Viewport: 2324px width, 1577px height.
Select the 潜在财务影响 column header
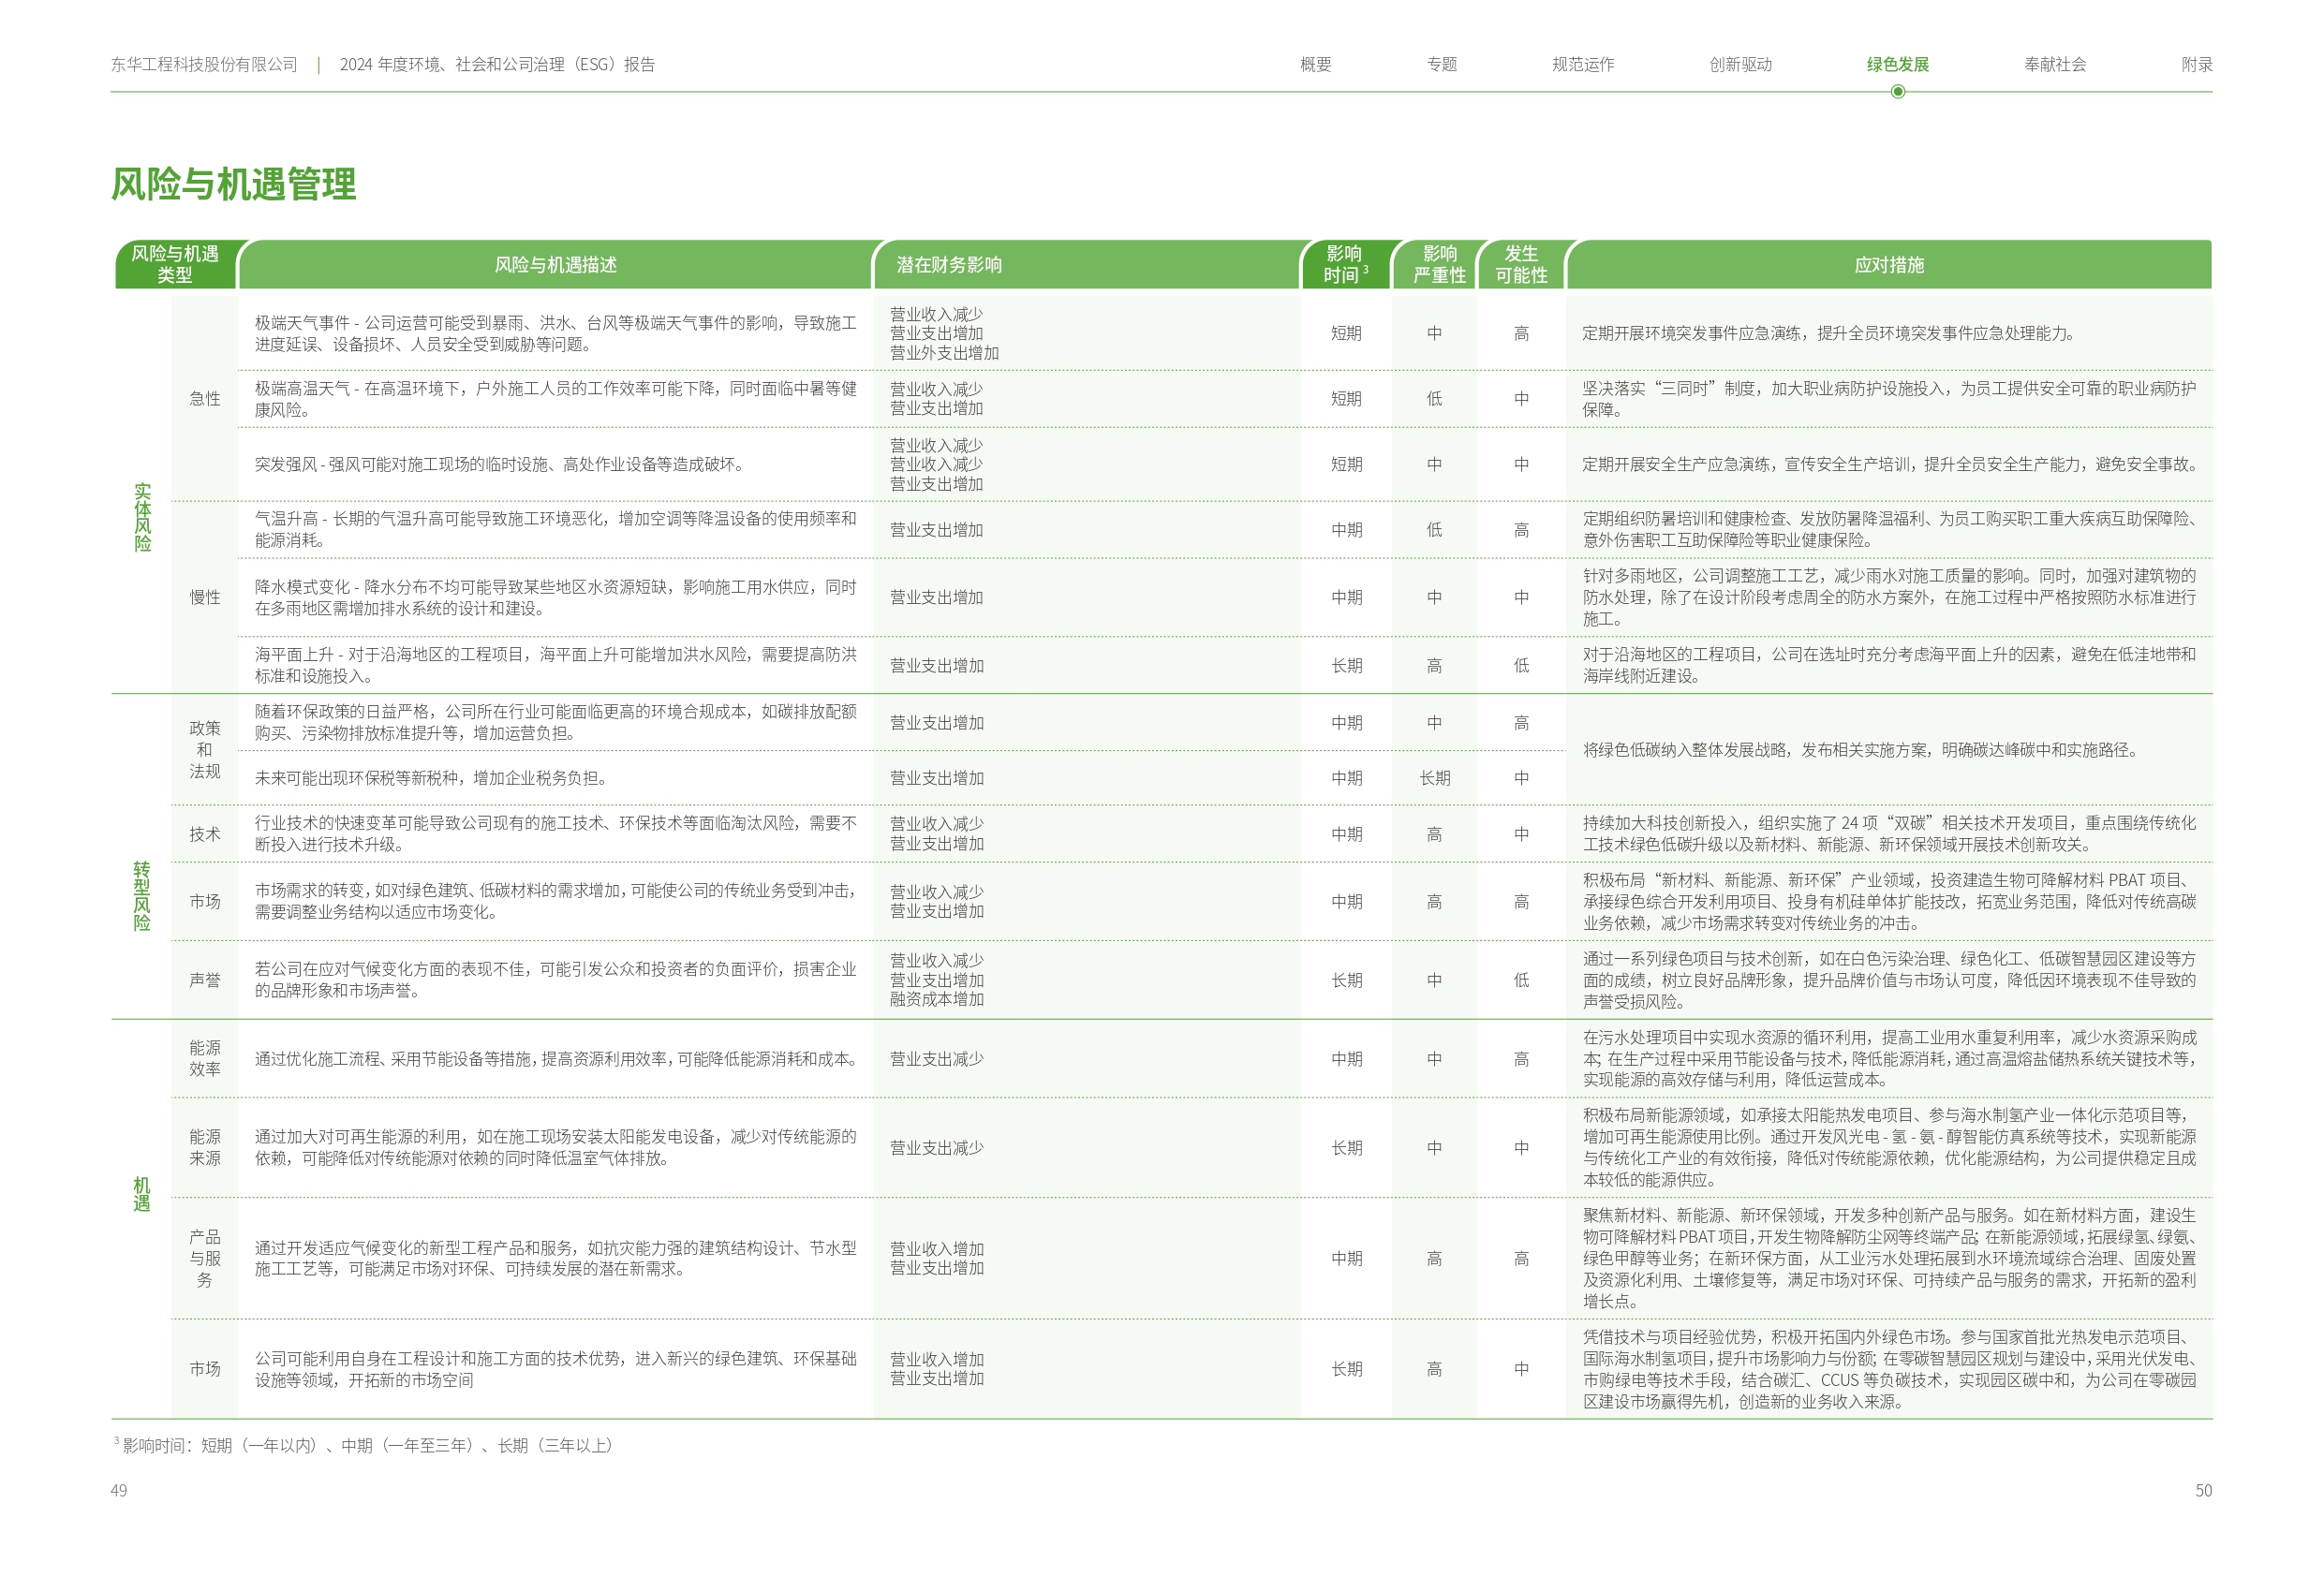pos(948,265)
